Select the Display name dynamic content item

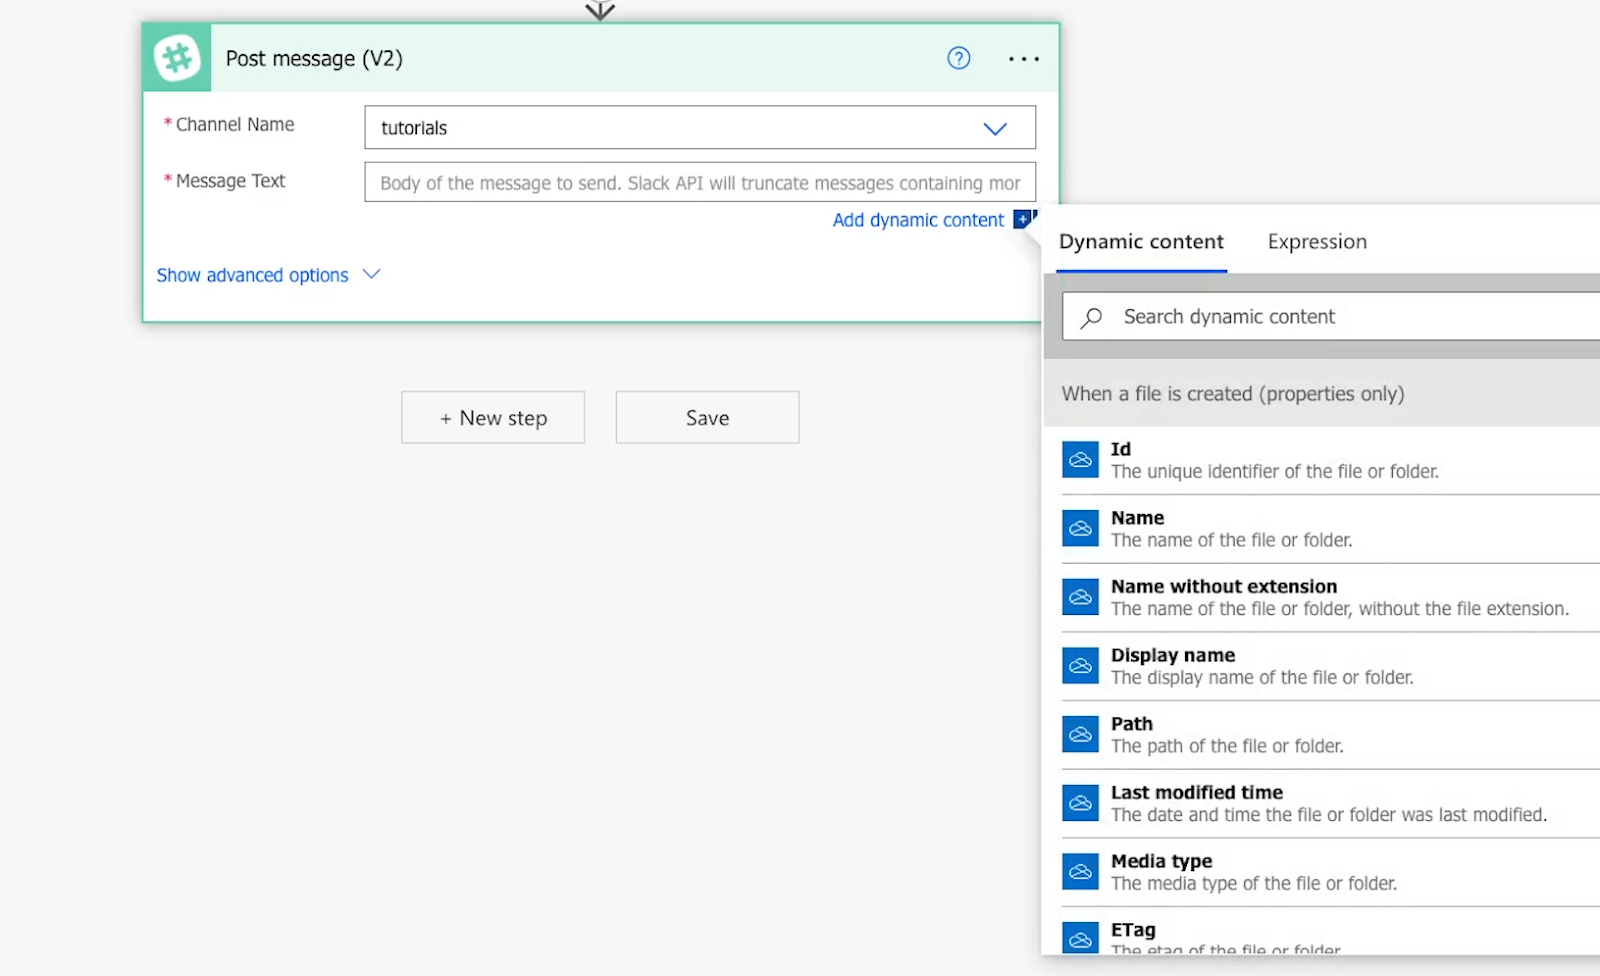(1330, 666)
